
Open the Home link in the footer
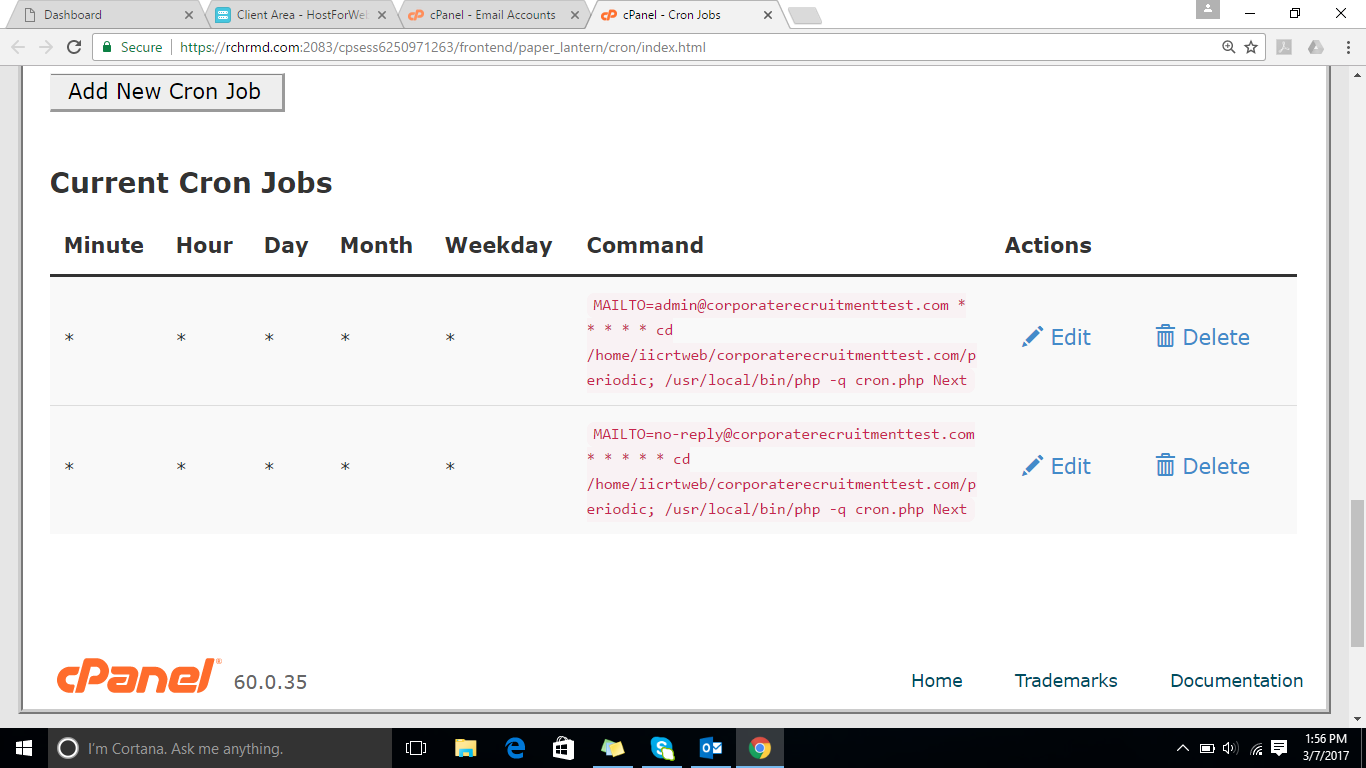click(x=937, y=681)
